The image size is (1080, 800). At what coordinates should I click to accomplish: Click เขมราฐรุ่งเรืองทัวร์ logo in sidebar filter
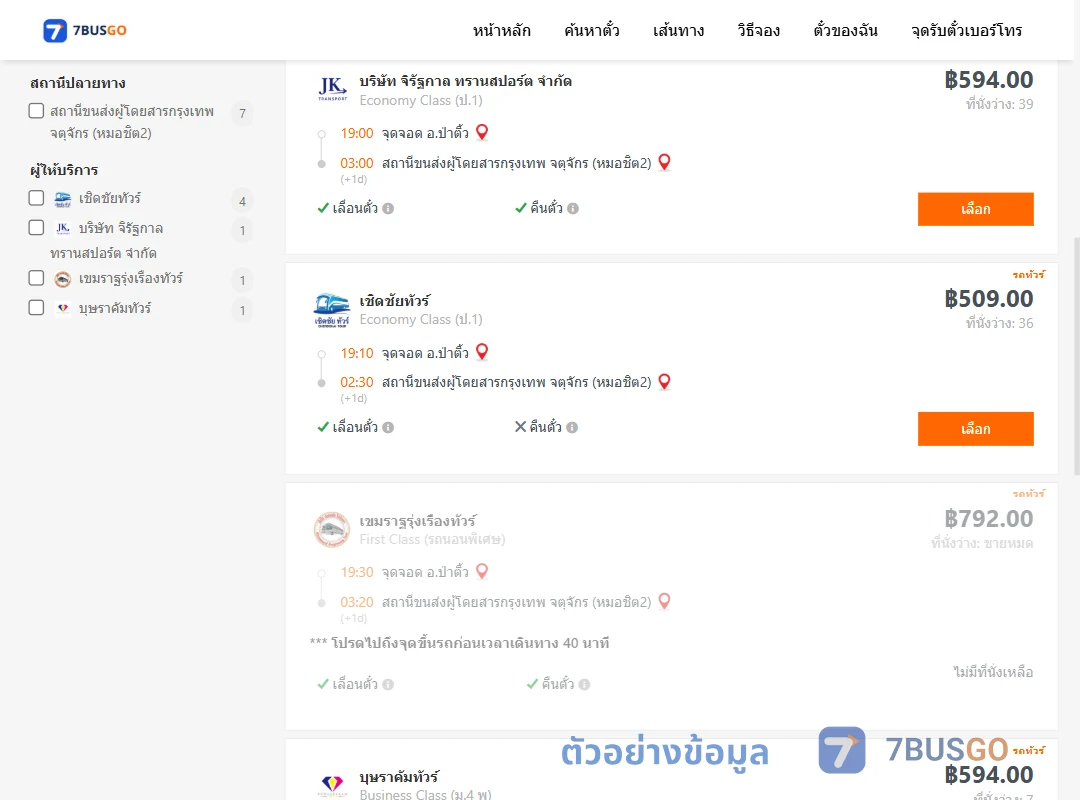pyautogui.click(x=63, y=279)
